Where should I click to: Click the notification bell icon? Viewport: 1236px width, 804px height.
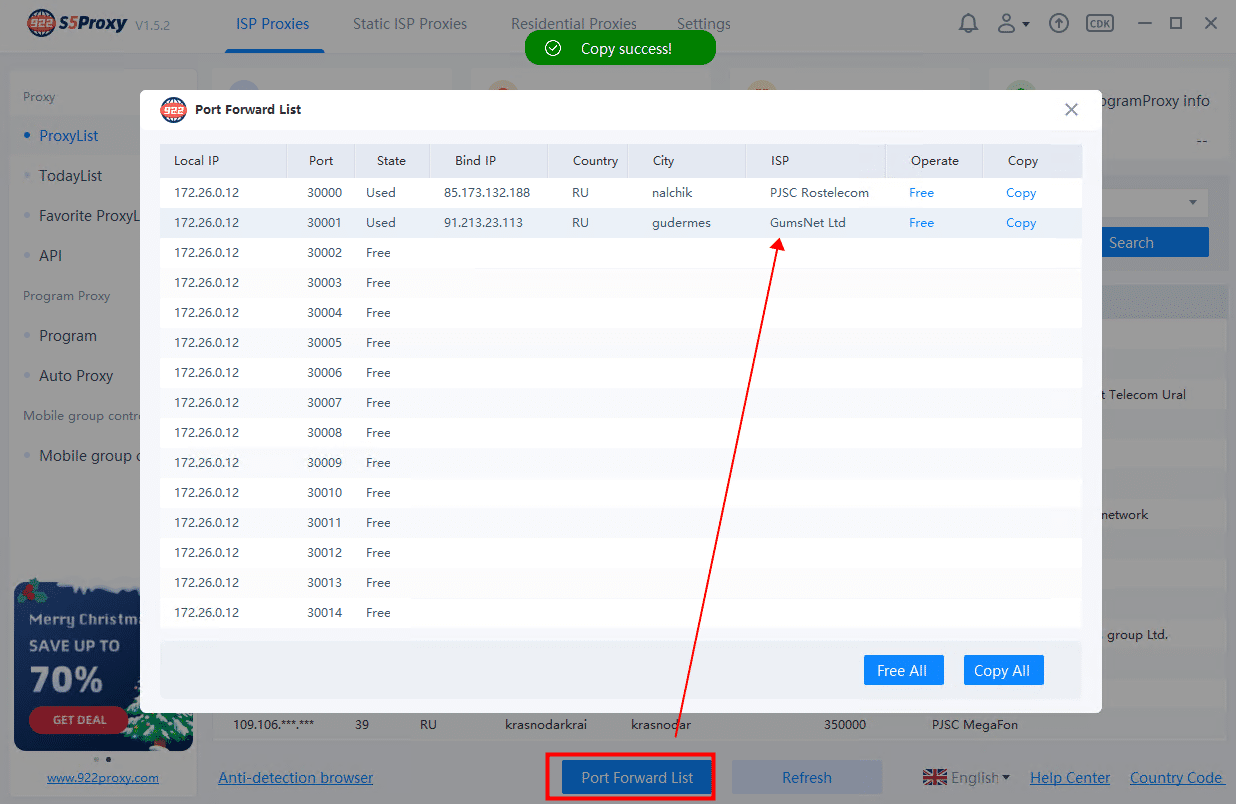968,23
